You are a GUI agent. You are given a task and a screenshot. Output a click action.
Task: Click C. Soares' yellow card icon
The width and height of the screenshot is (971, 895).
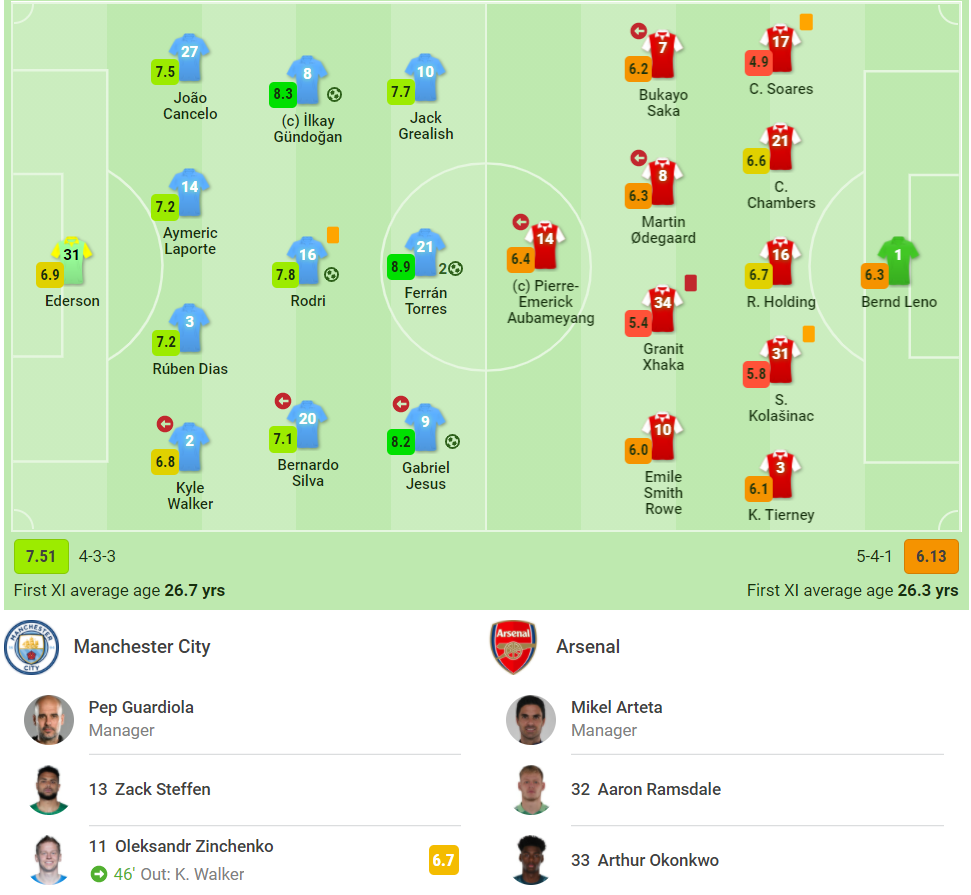point(806,21)
